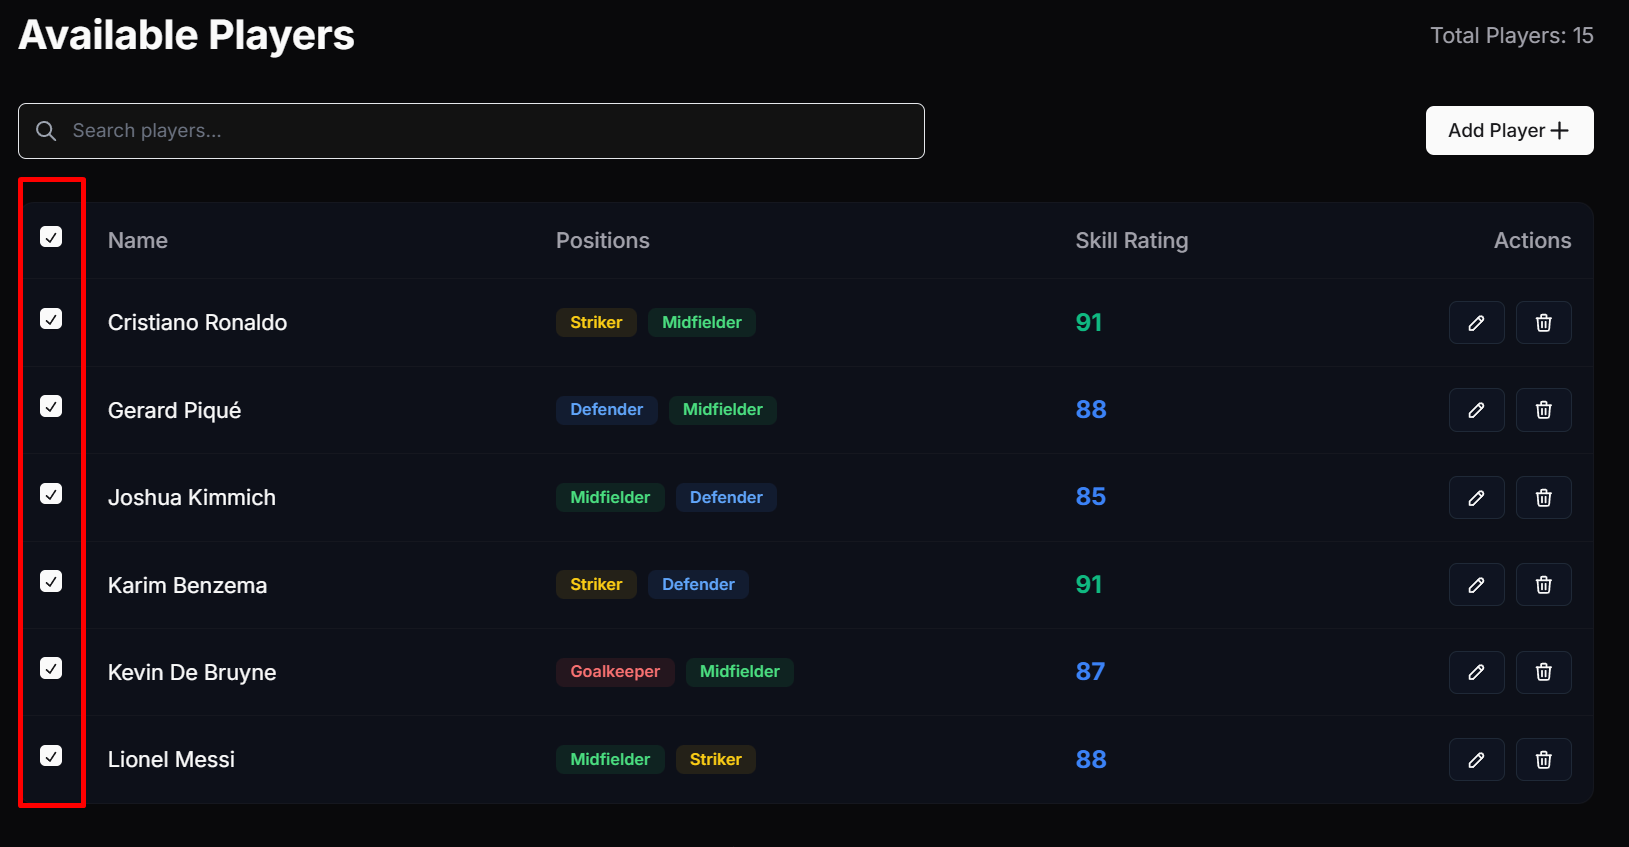Image resolution: width=1629 pixels, height=847 pixels.
Task: Edit Cristiano Ronaldo with the pencil icon
Action: (x=1476, y=323)
